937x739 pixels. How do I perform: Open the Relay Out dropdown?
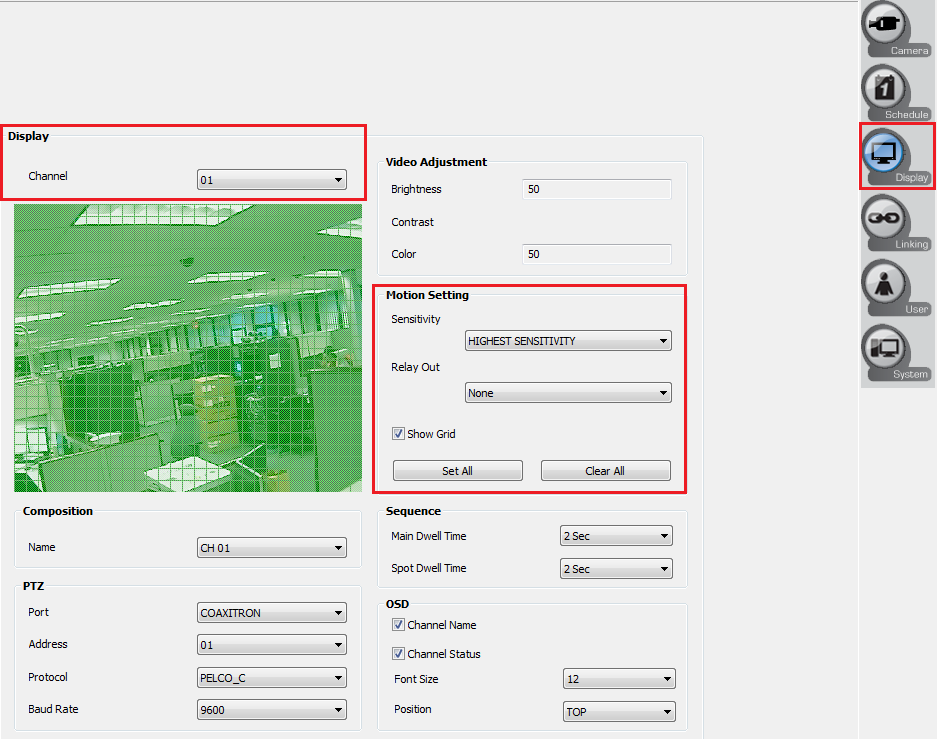pyautogui.click(x=567, y=392)
